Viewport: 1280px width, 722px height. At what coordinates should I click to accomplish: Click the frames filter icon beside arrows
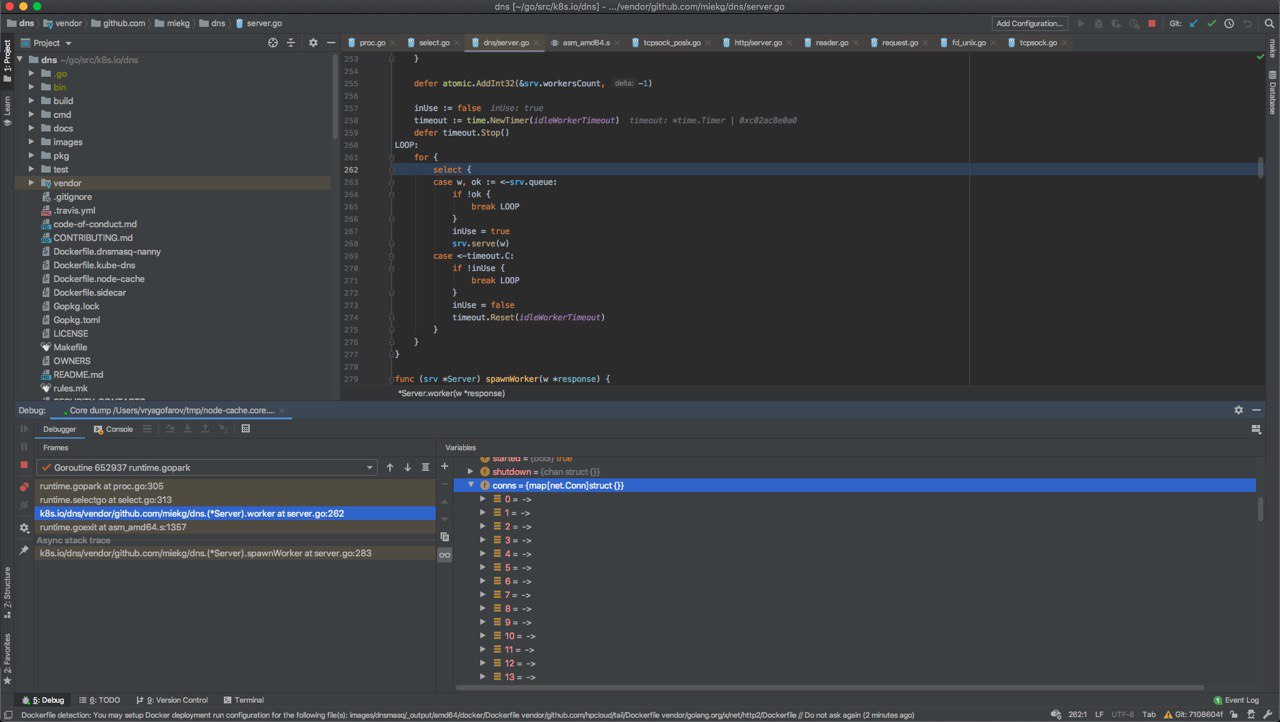[x=425, y=467]
